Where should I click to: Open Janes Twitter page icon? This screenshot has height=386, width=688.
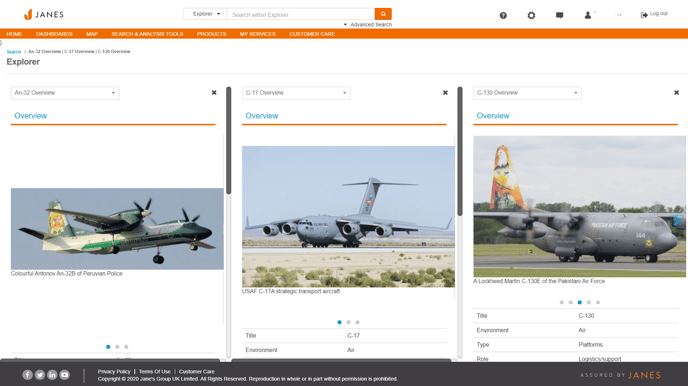pos(39,375)
